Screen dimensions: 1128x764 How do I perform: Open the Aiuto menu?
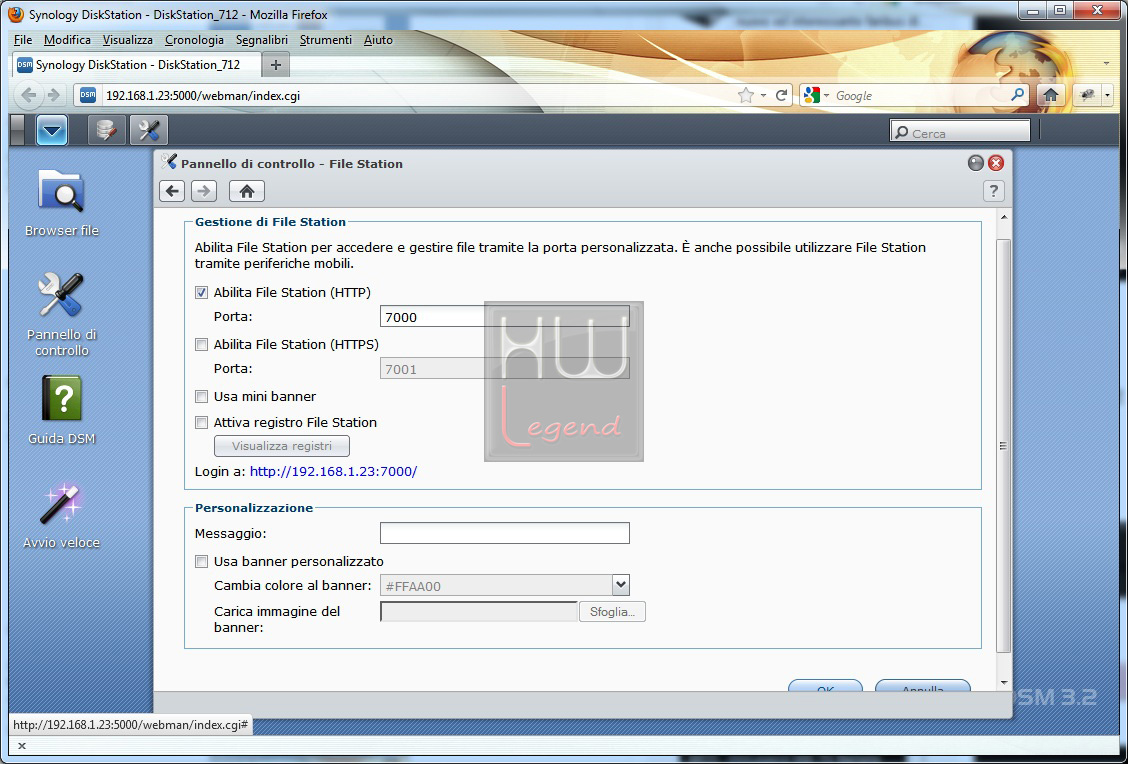(378, 40)
